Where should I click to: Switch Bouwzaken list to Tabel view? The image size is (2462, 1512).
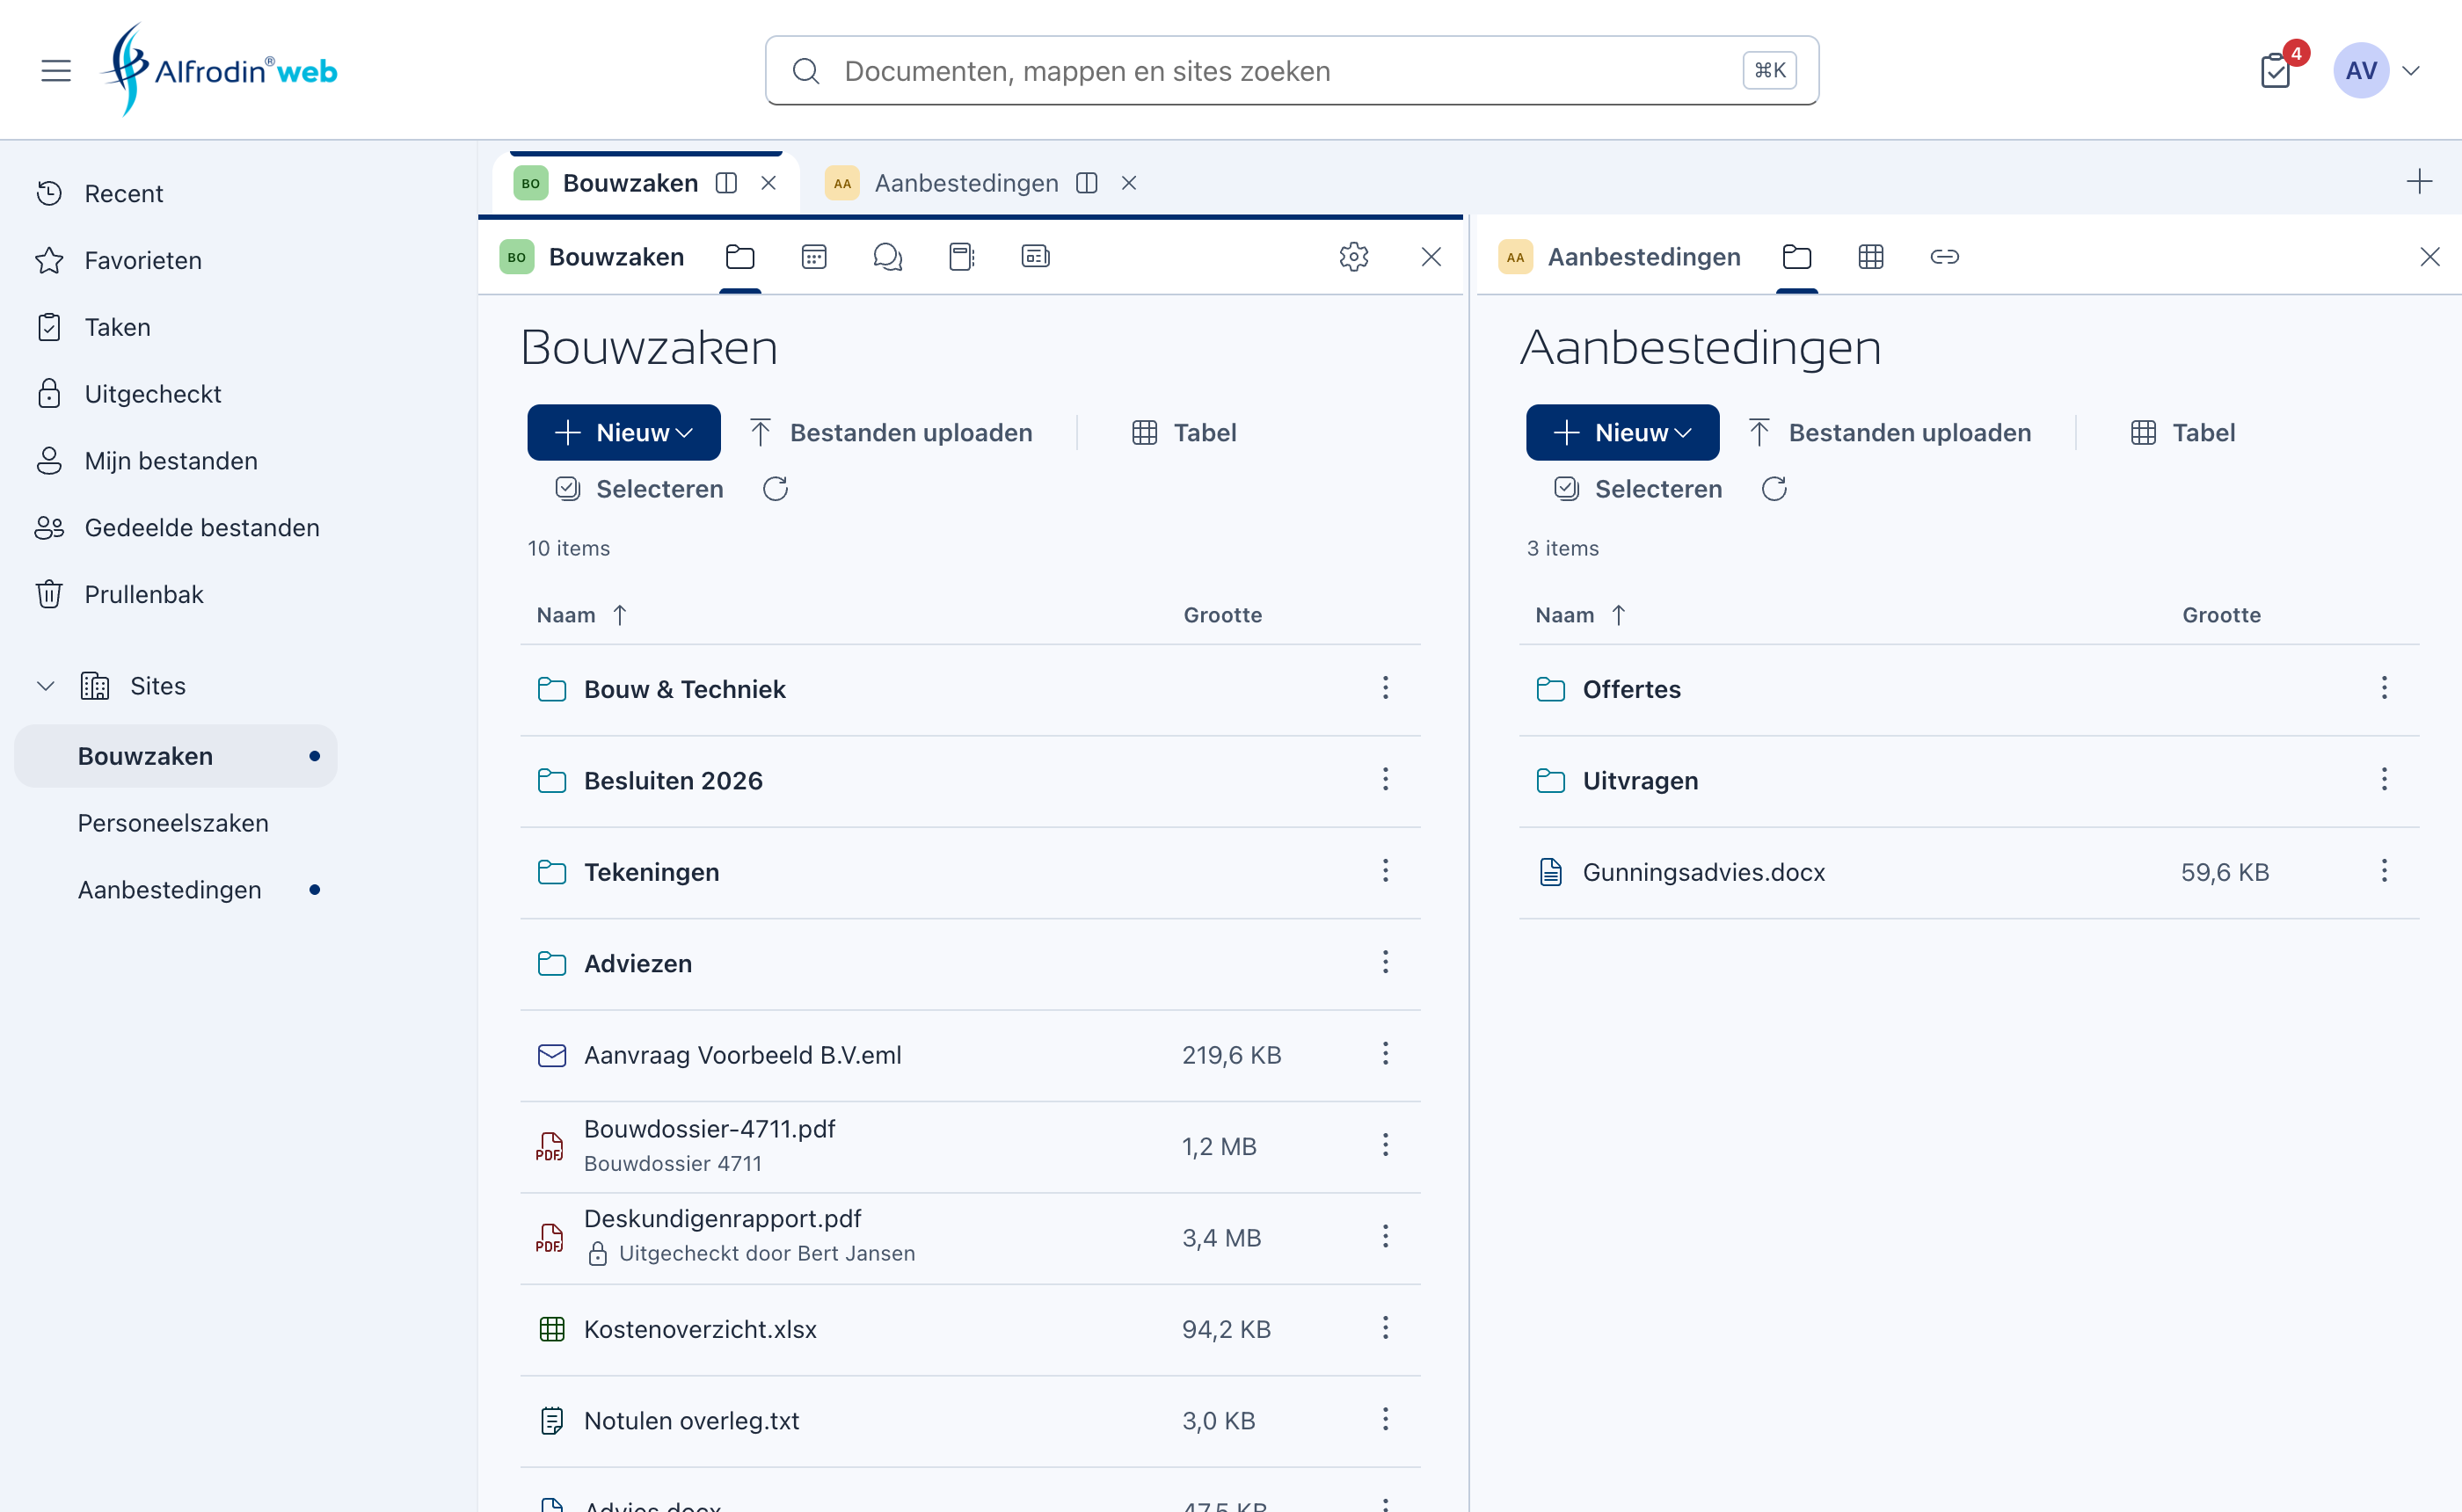pyautogui.click(x=1184, y=433)
